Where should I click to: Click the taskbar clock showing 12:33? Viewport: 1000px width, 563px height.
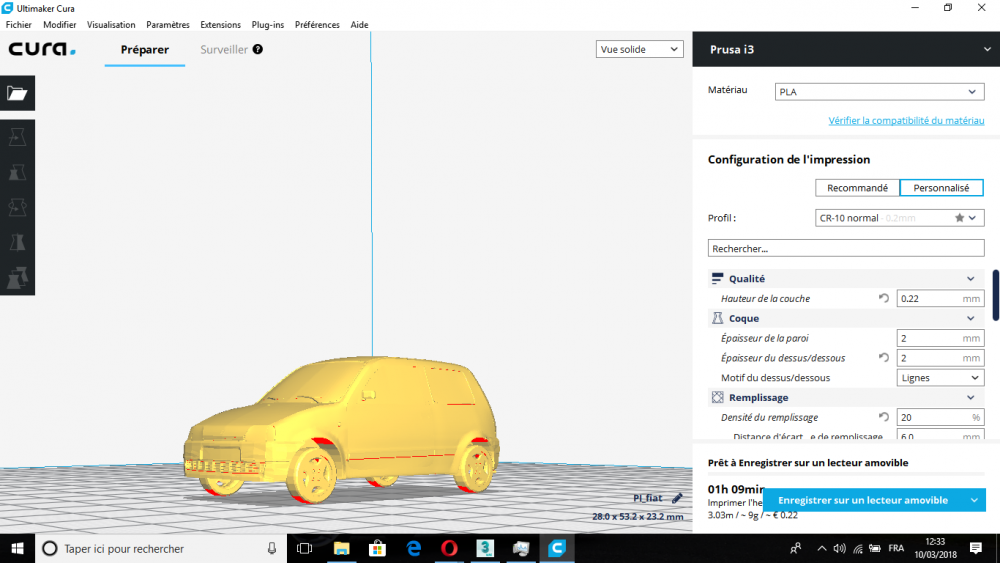(x=936, y=548)
